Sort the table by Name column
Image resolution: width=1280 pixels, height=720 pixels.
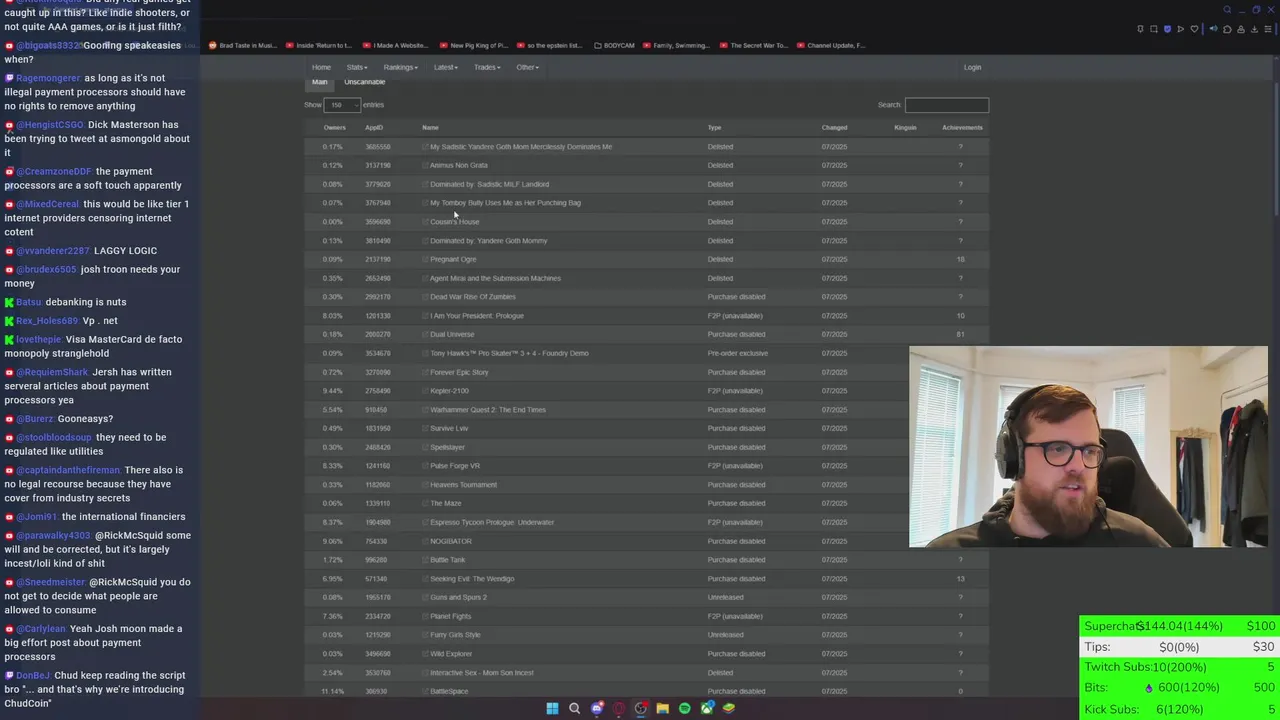(x=430, y=128)
